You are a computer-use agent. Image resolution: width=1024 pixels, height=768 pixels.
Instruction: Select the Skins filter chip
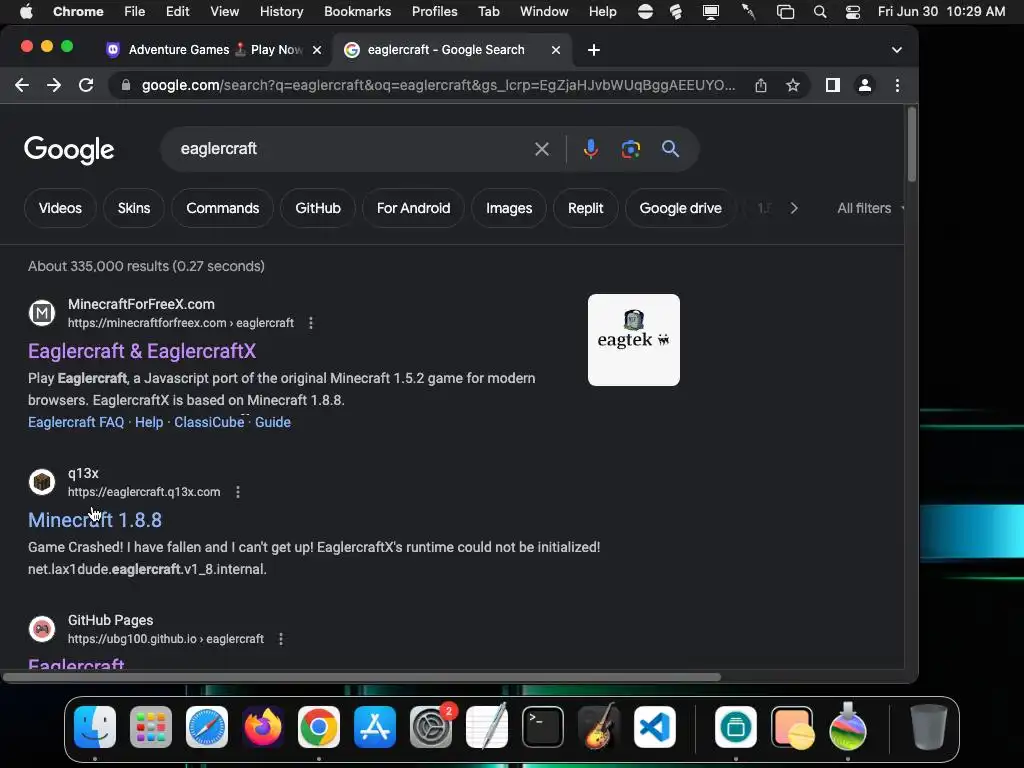coord(134,208)
